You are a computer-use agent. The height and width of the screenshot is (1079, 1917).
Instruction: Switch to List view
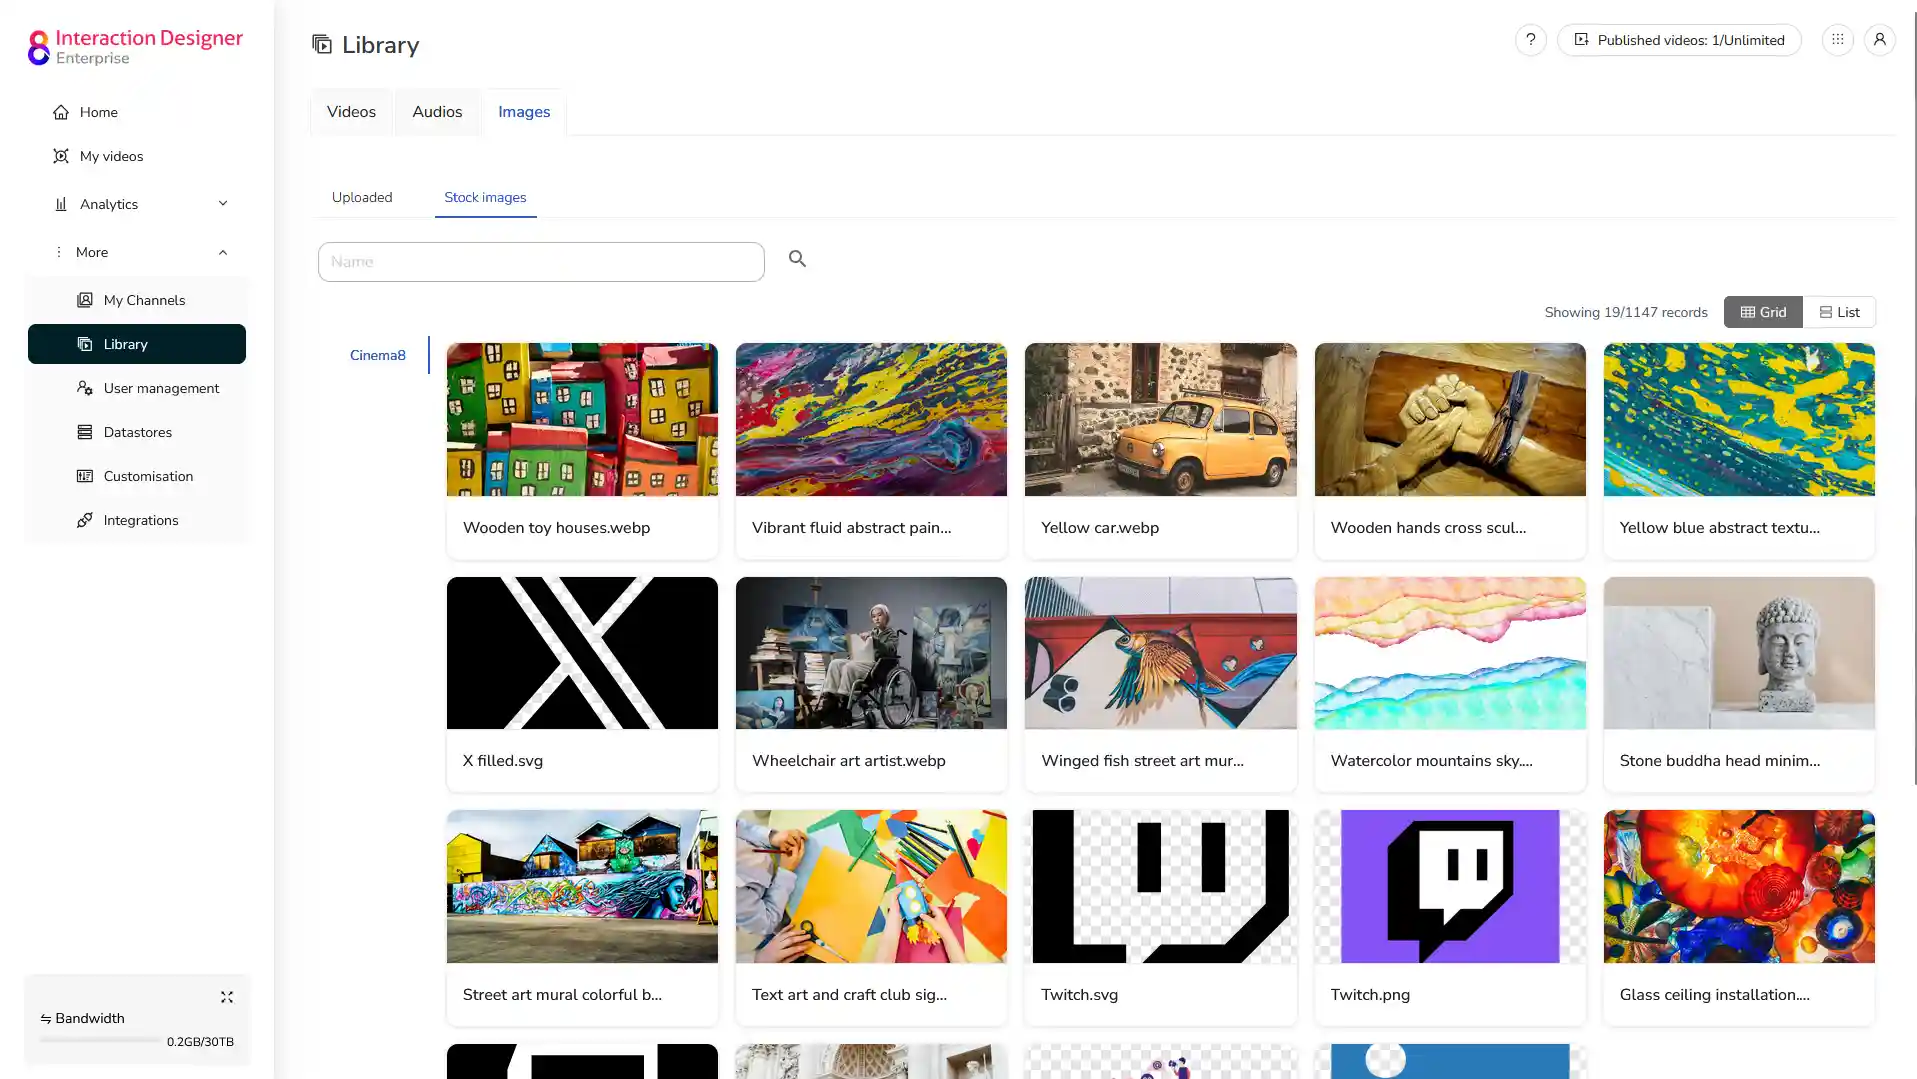pyautogui.click(x=1839, y=312)
